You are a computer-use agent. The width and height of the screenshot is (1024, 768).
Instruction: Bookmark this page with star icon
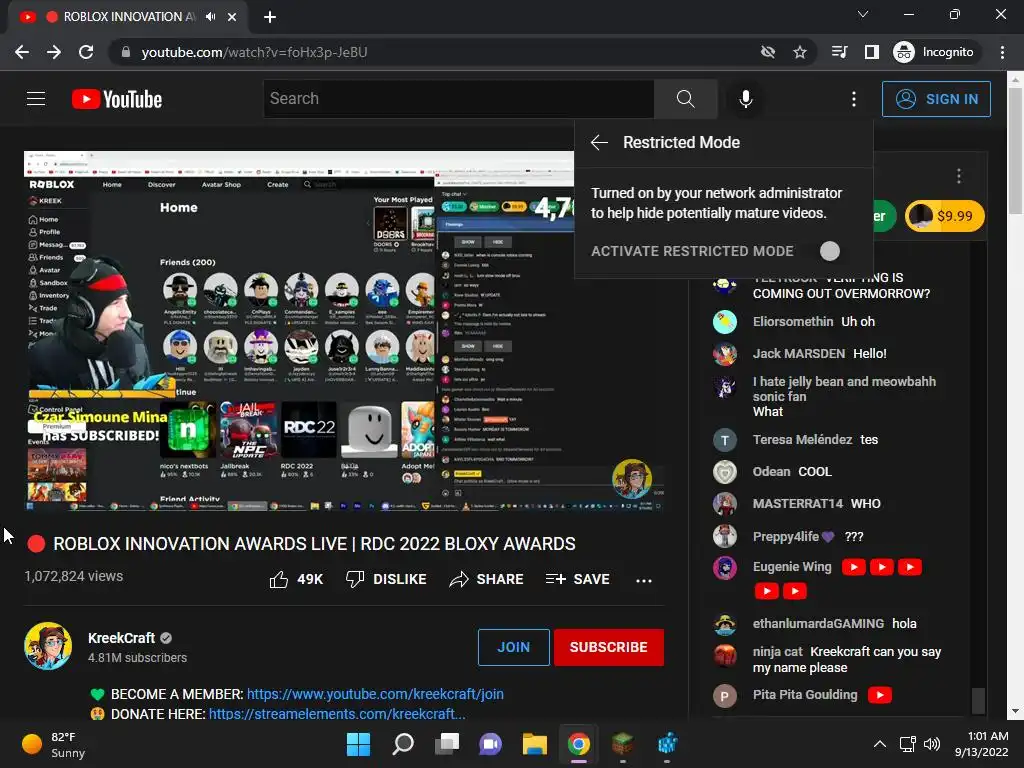pos(800,52)
